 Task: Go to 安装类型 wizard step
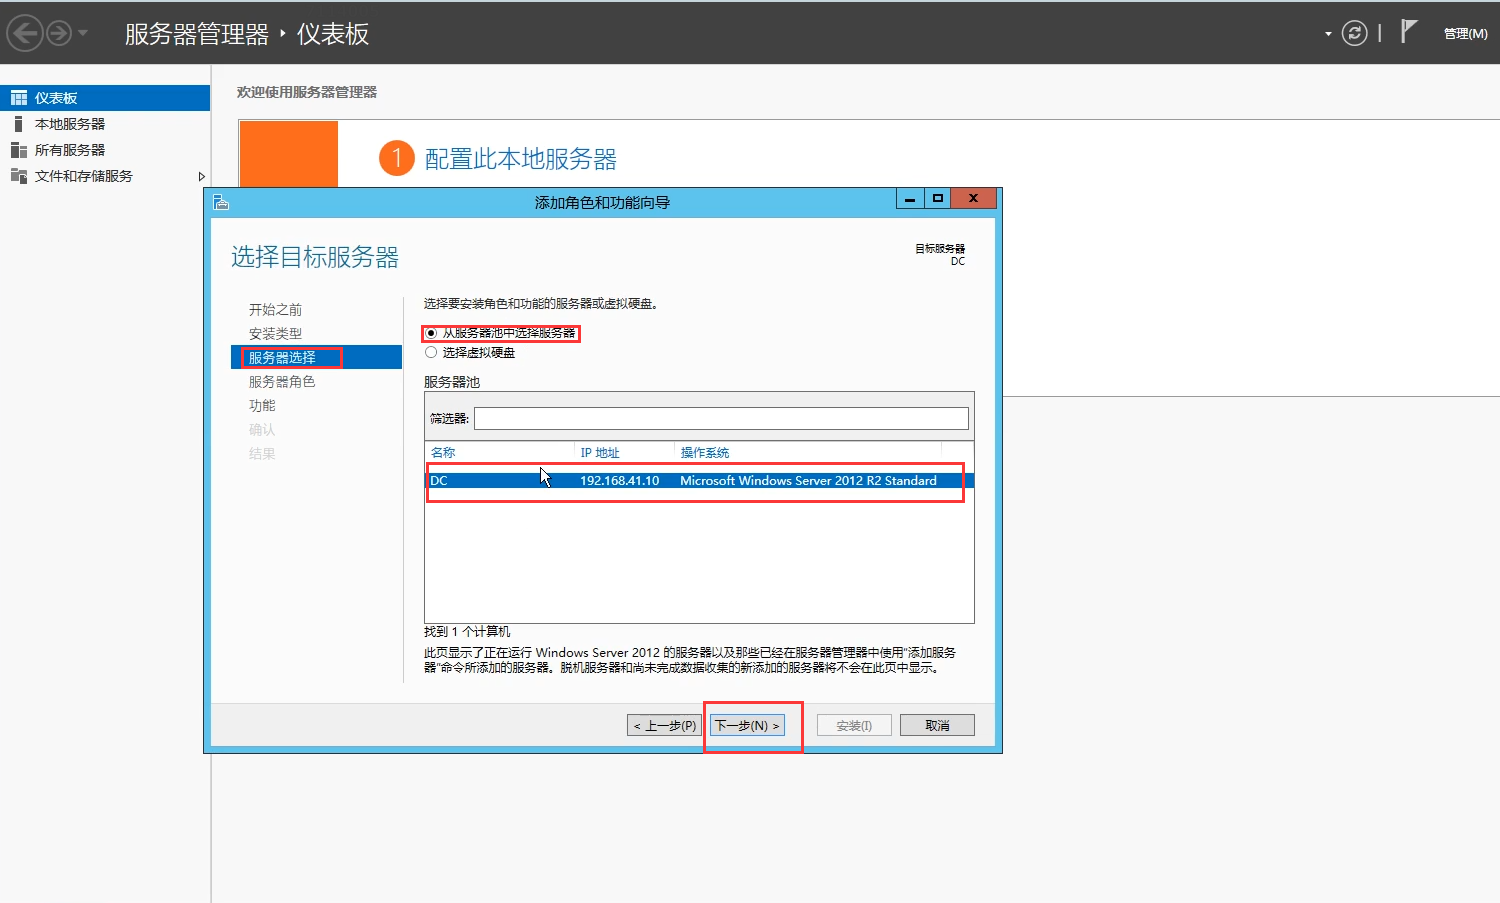275,334
